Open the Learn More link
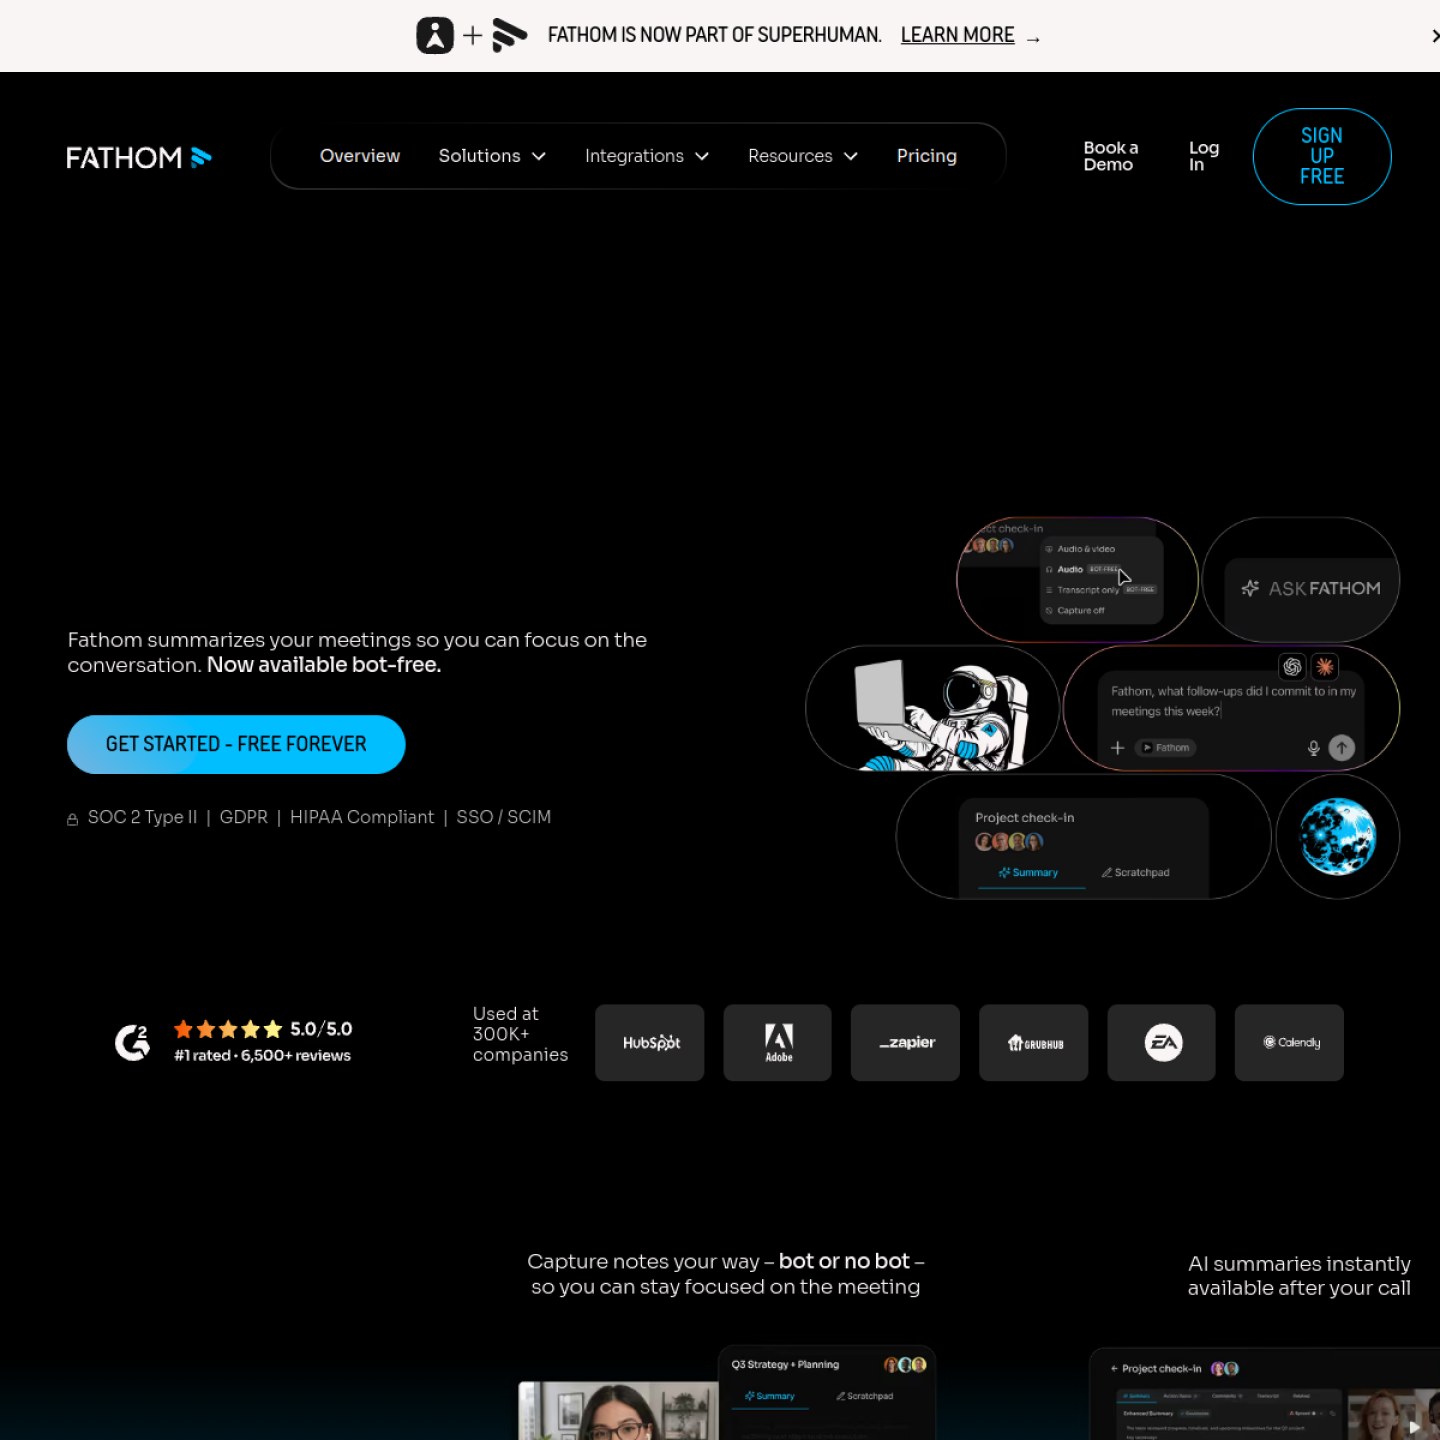1440x1440 pixels. (957, 35)
